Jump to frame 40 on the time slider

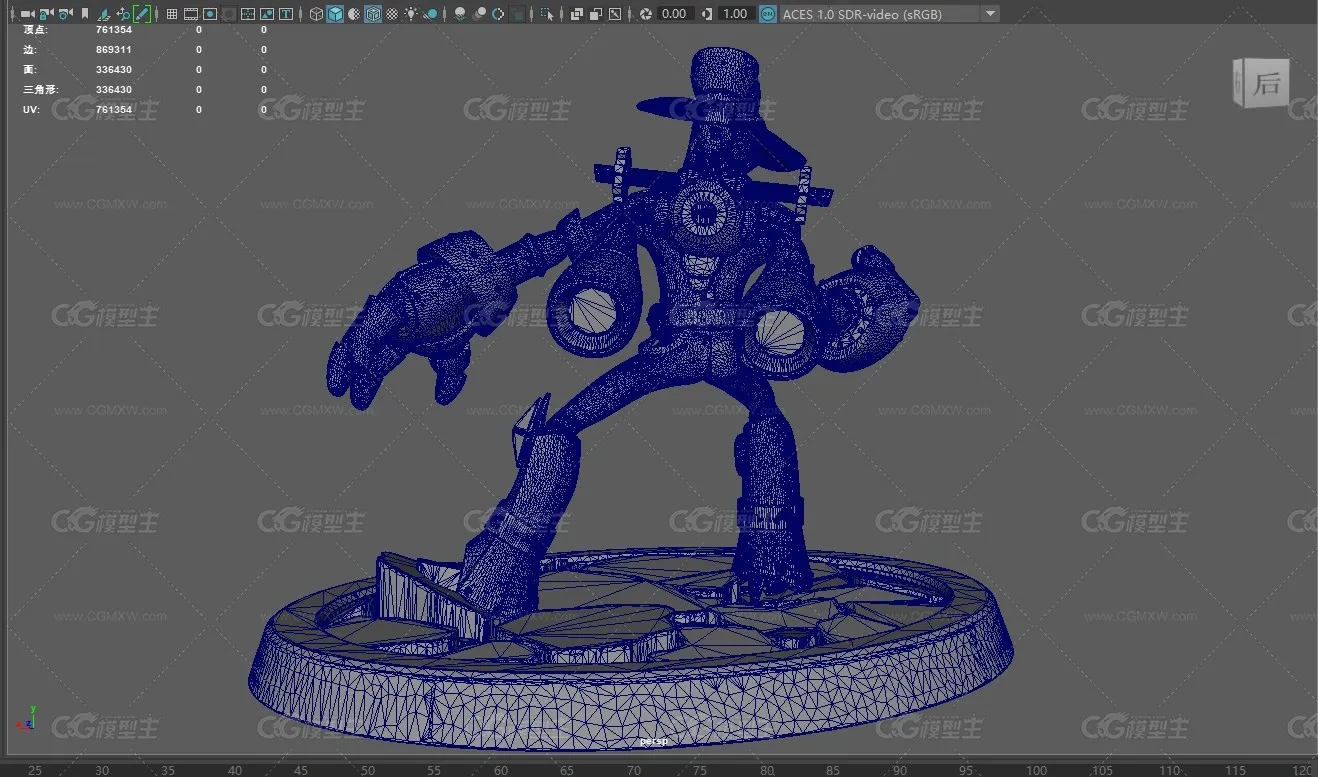point(235,770)
